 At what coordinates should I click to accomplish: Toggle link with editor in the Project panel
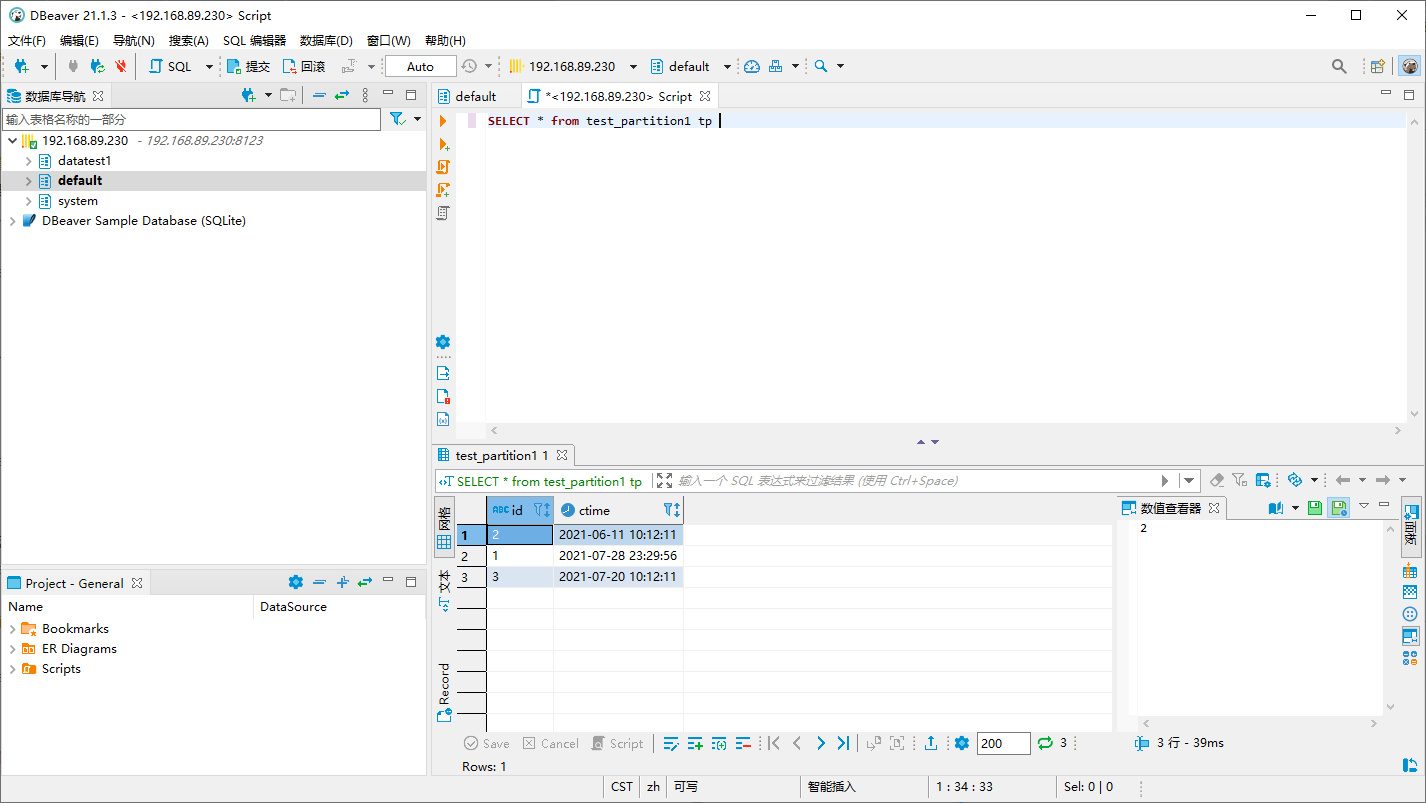(x=365, y=582)
